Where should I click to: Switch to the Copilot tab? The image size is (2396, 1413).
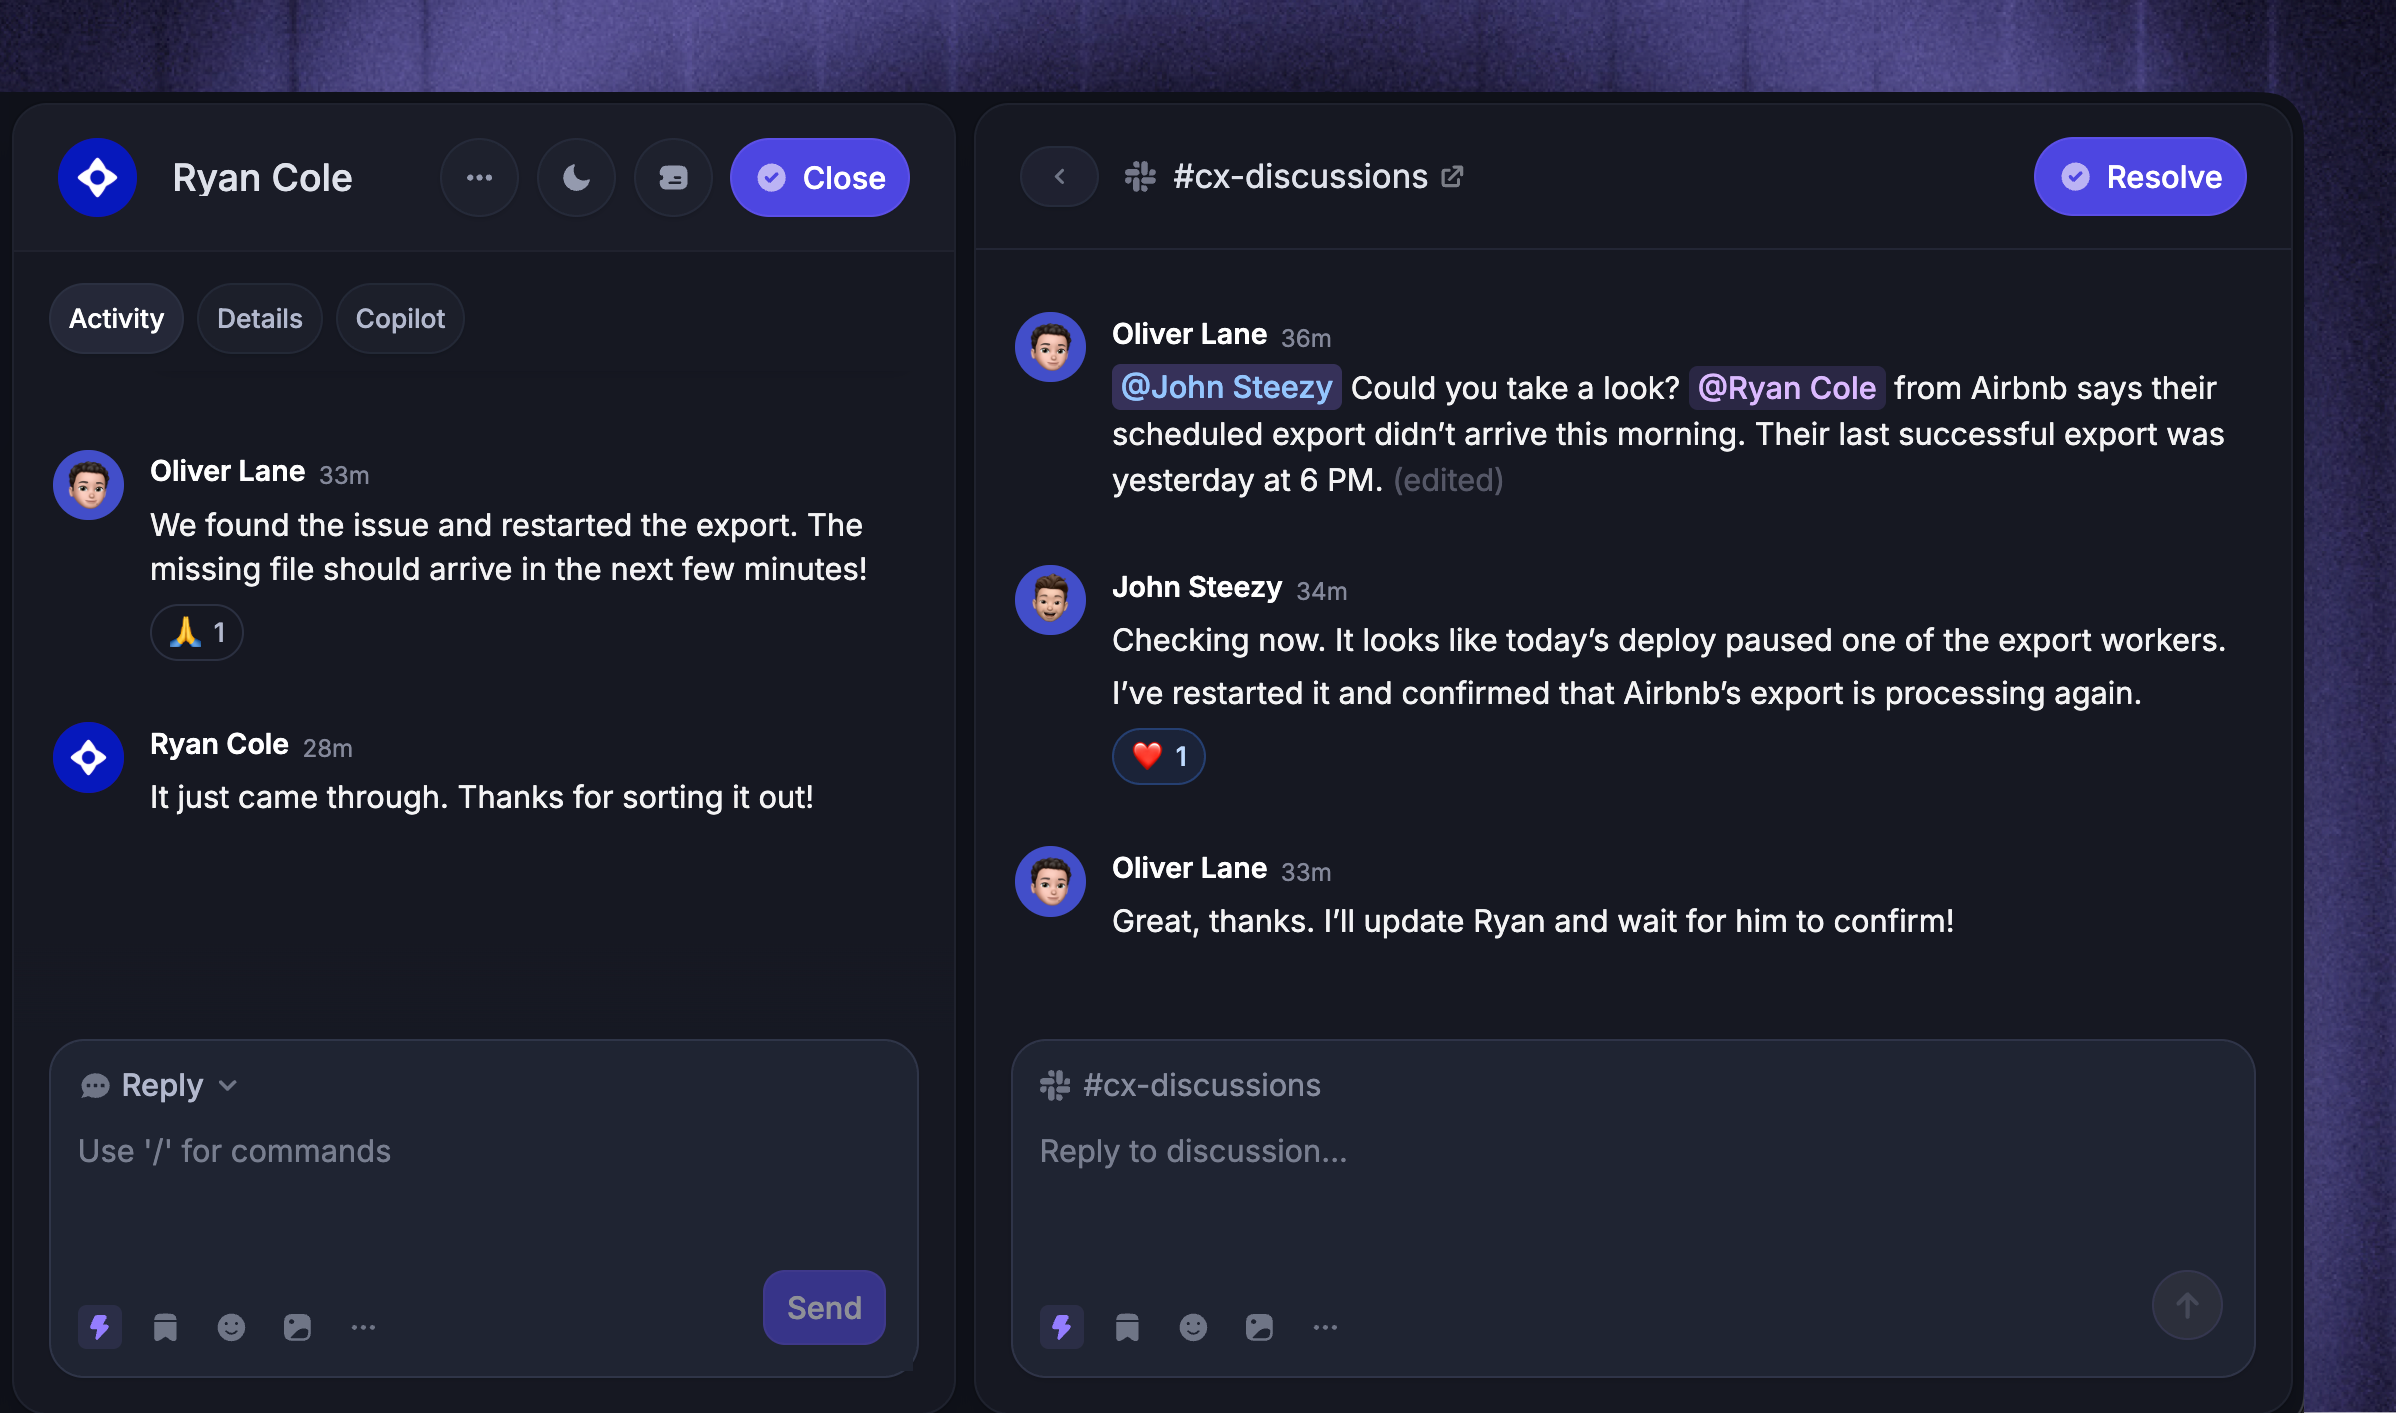(400, 319)
